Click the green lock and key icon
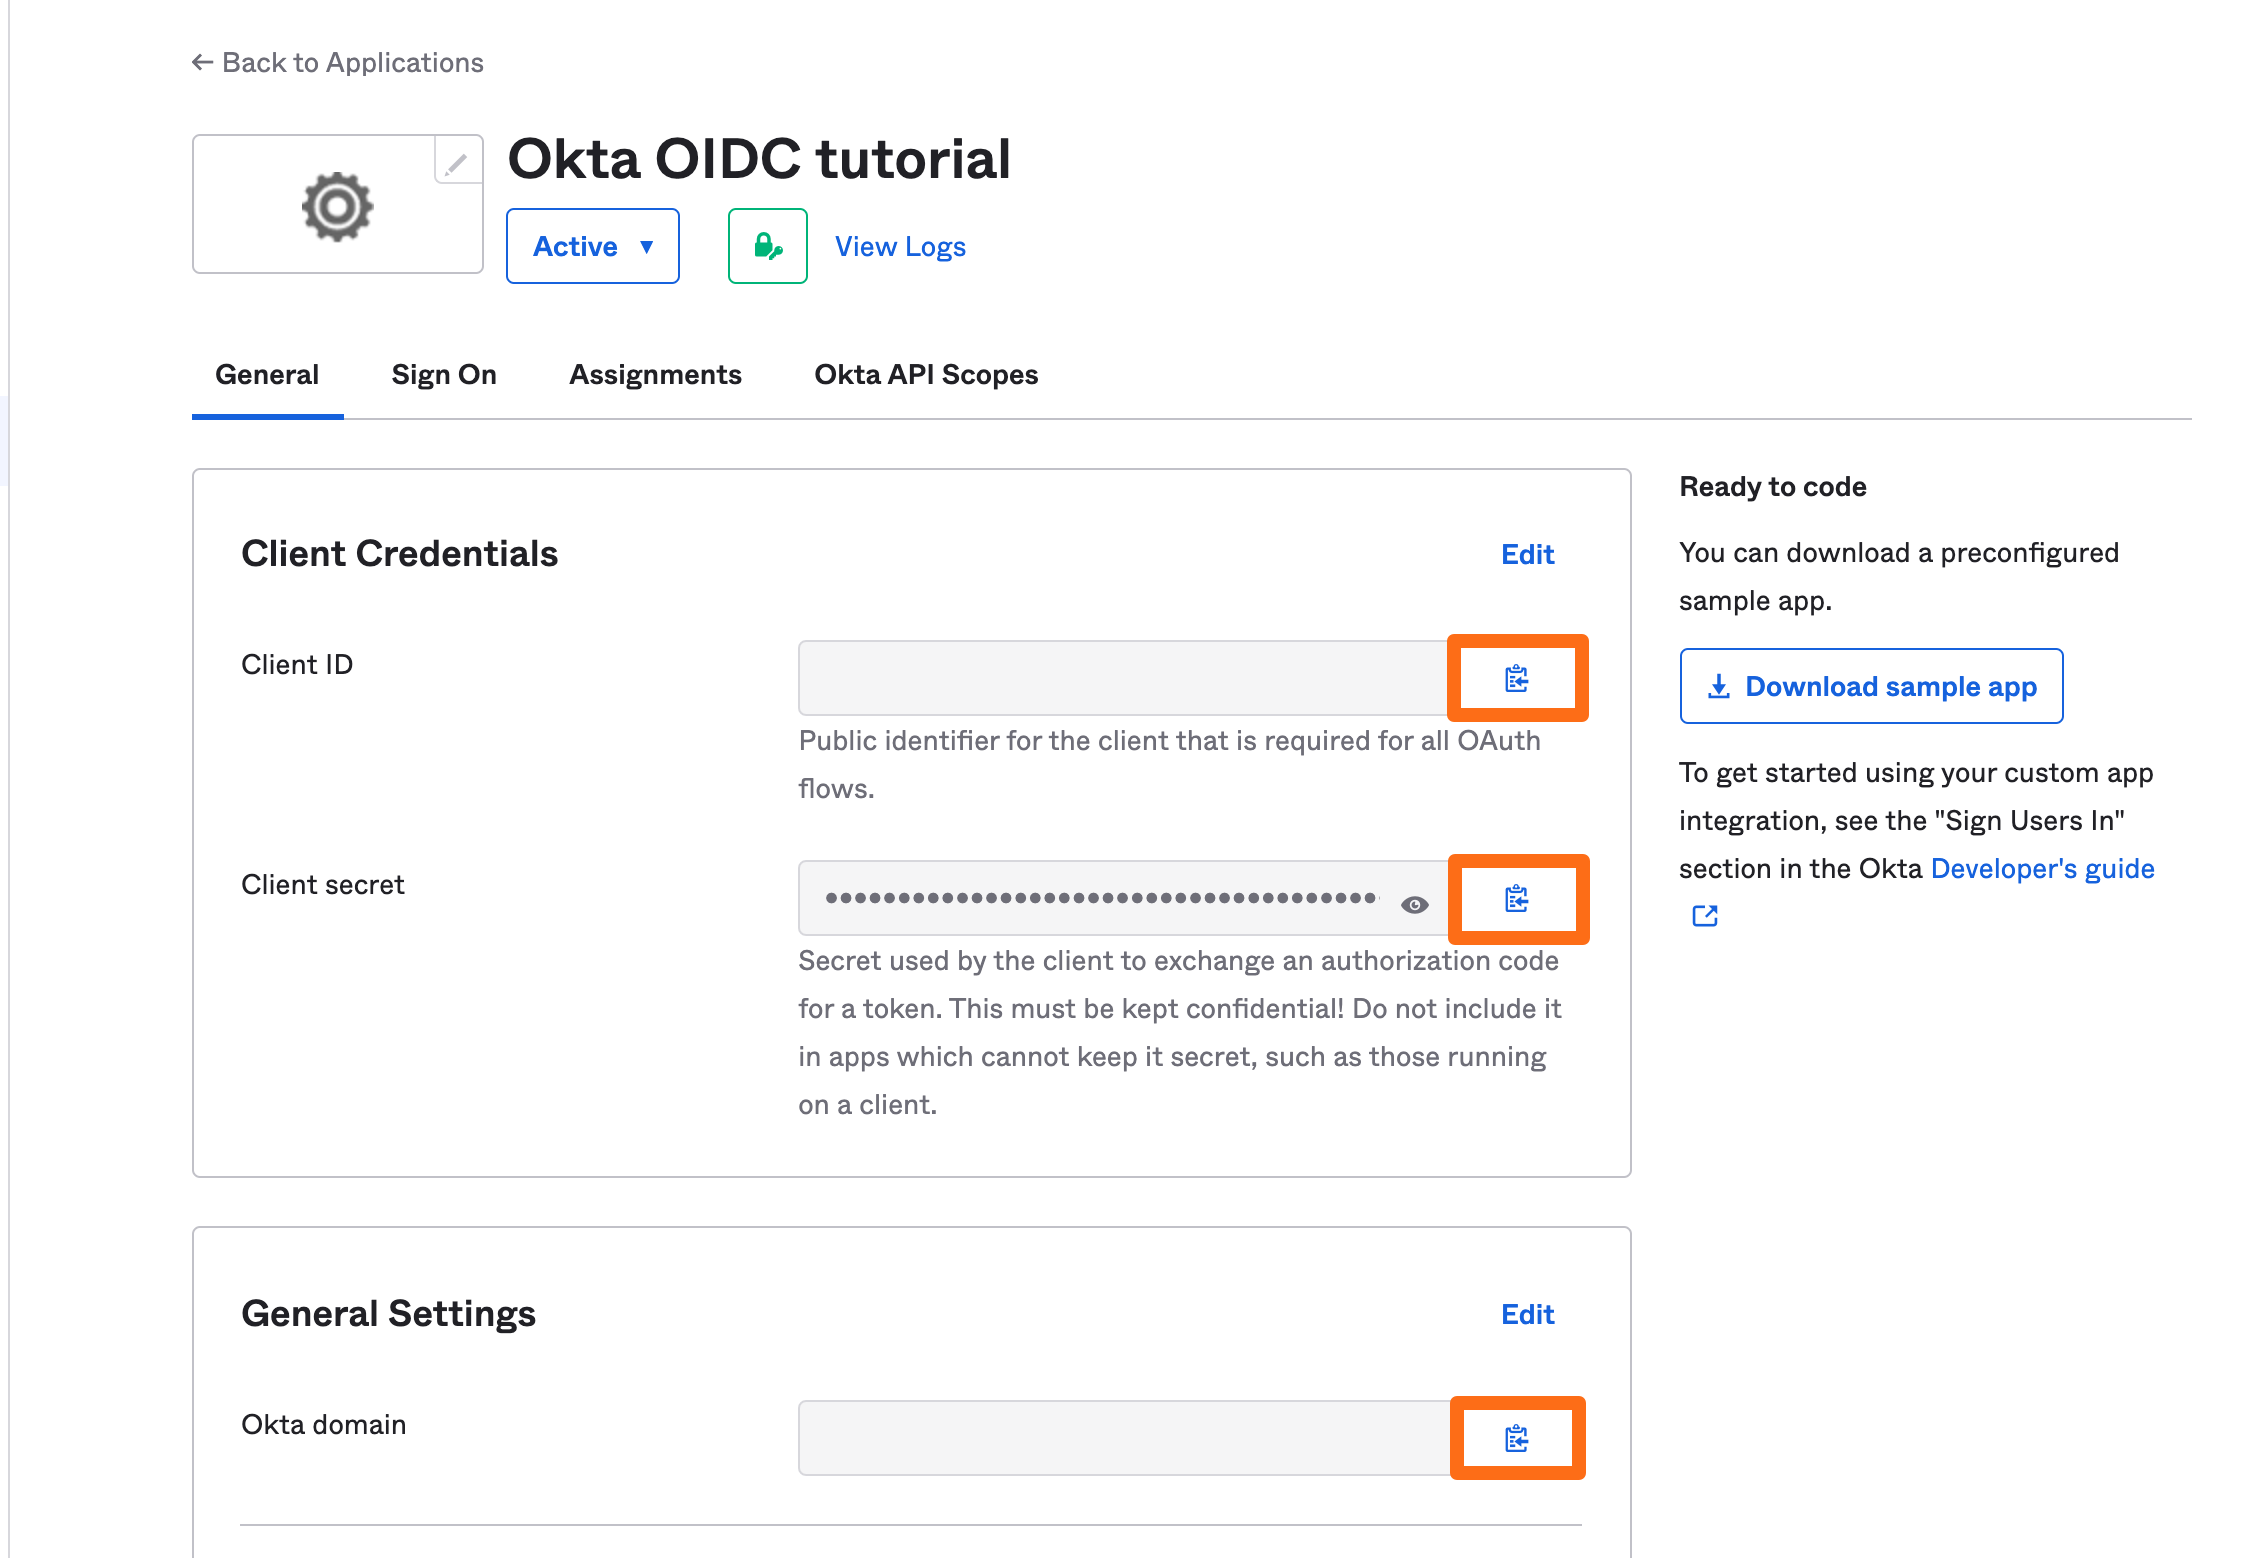Viewport: 2256px width, 1558px height. coord(767,246)
